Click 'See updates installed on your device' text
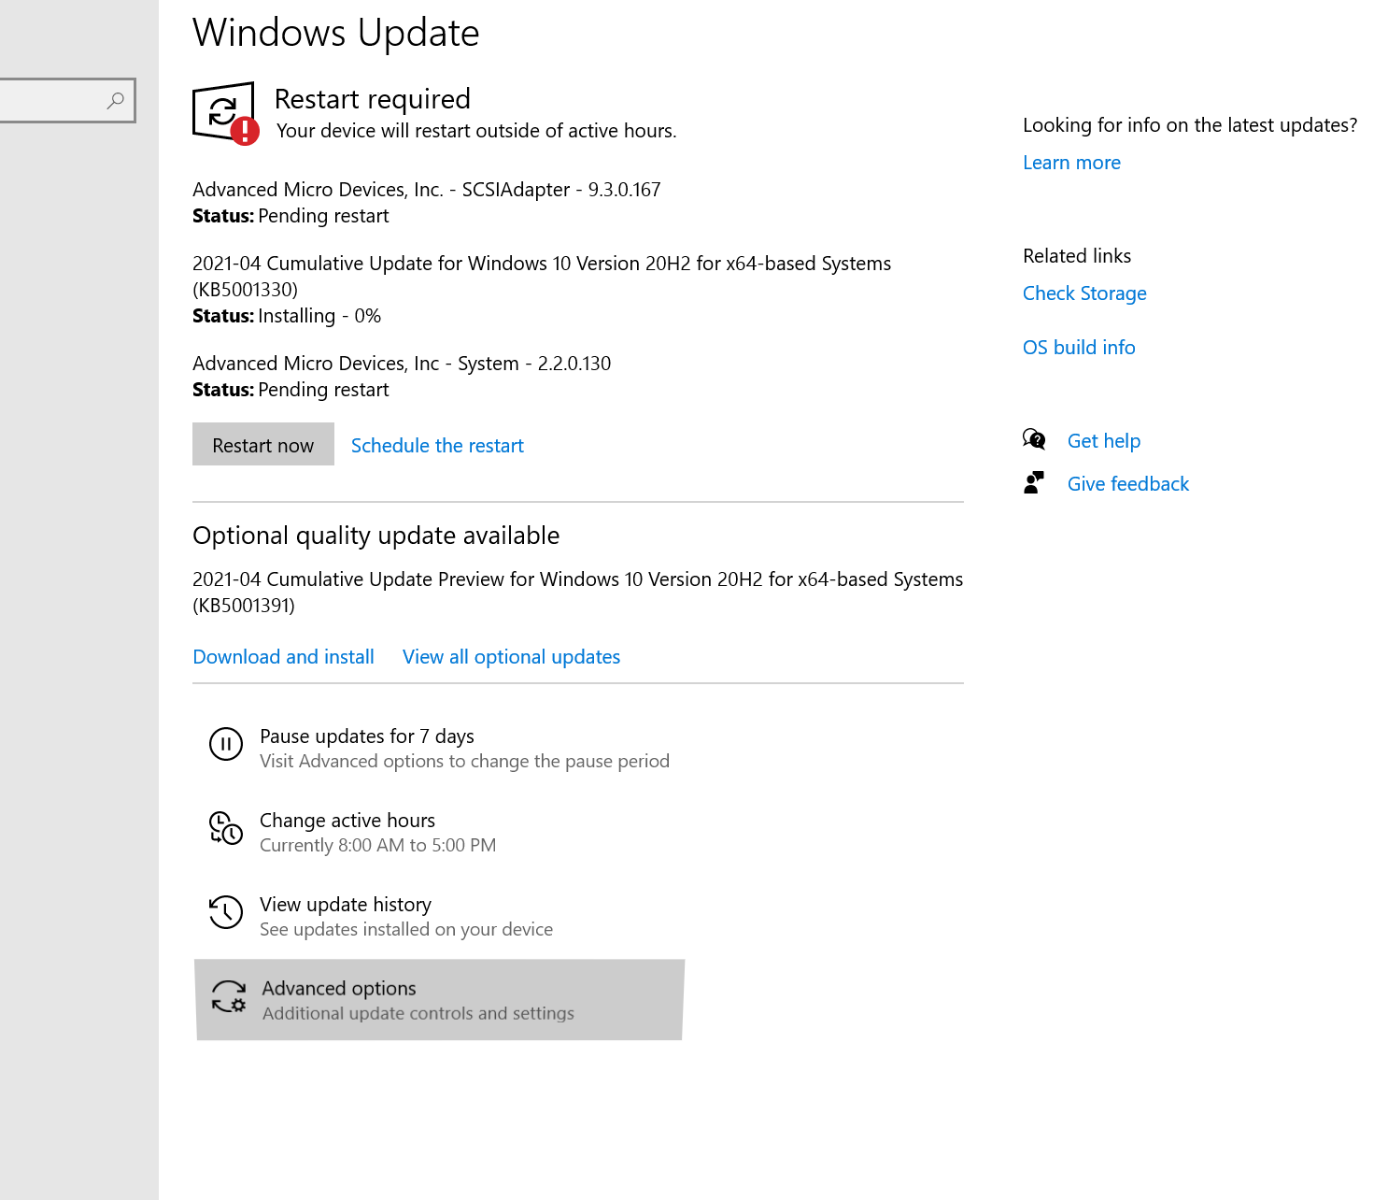The height and width of the screenshot is (1200, 1373). [x=406, y=929]
